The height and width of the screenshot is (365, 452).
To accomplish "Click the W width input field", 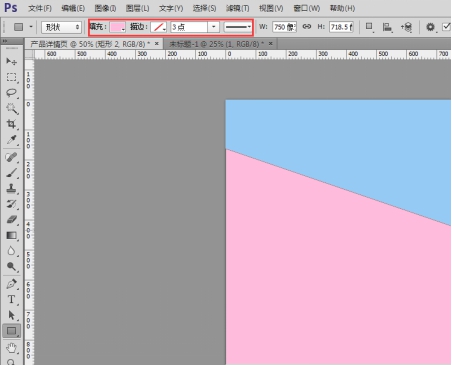I will click(x=284, y=27).
